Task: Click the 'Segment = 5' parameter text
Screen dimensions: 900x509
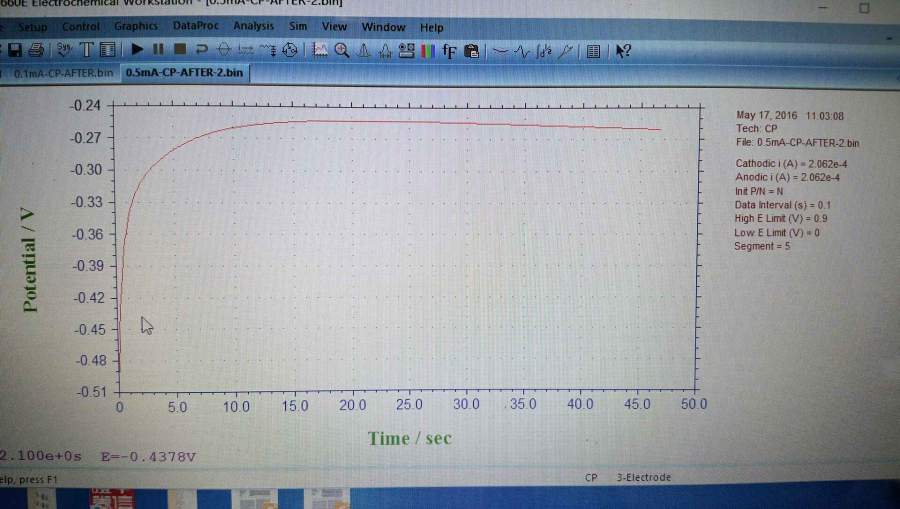Action: [762, 246]
